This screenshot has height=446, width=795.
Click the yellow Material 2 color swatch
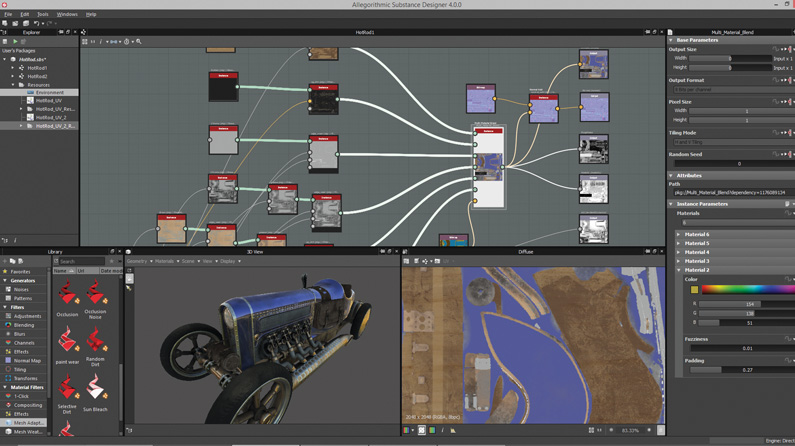pos(694,290)
